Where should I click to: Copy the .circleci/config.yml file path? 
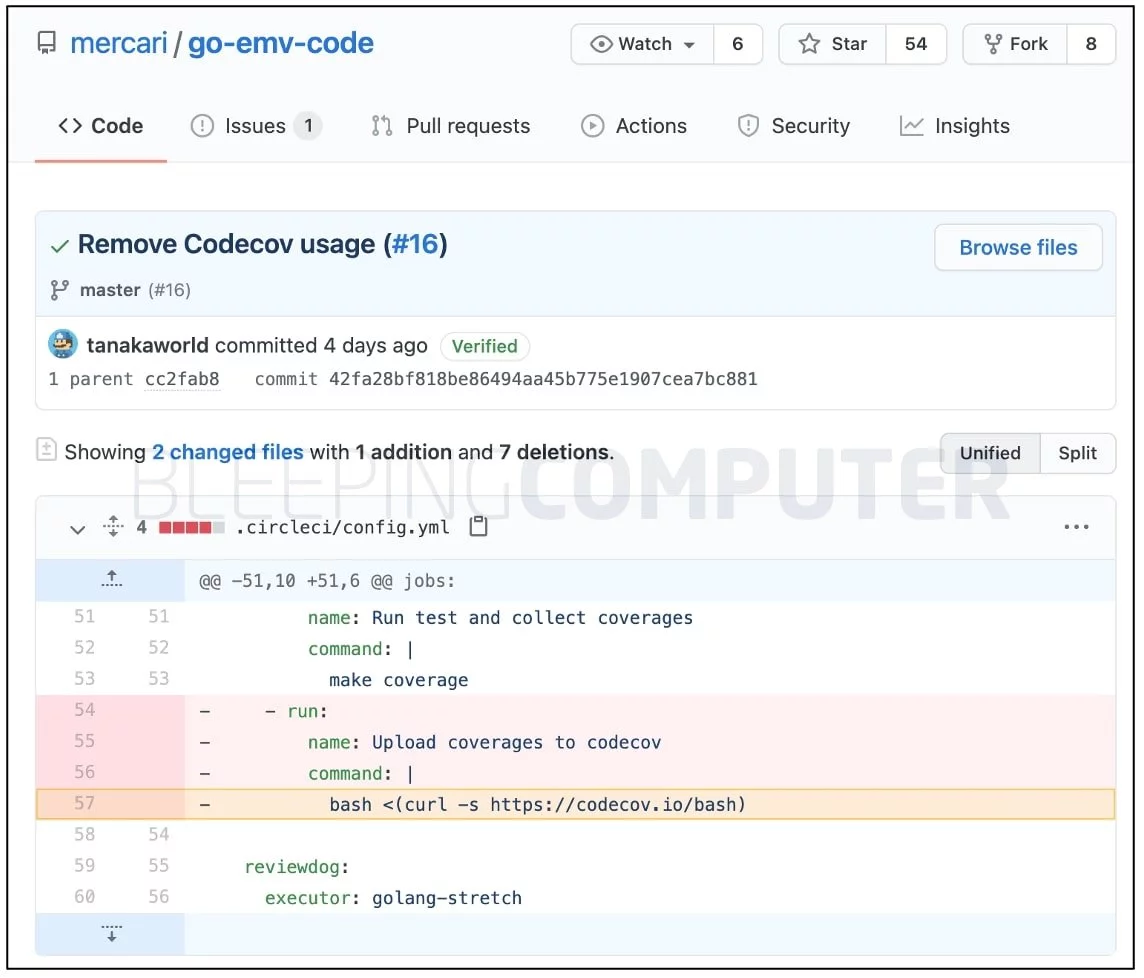pos(479,525)
